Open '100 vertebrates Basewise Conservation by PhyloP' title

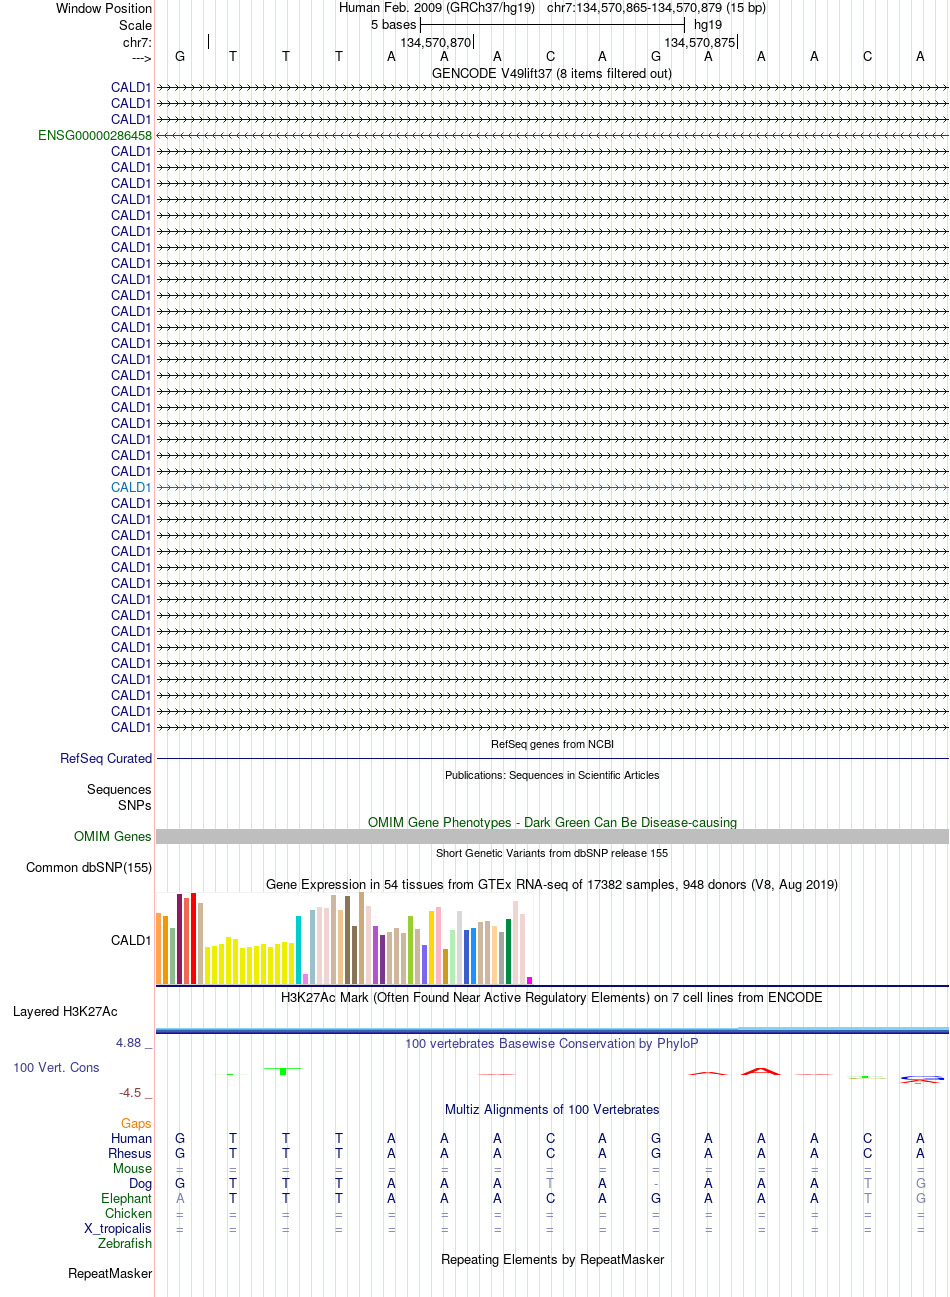[552, 1044]
